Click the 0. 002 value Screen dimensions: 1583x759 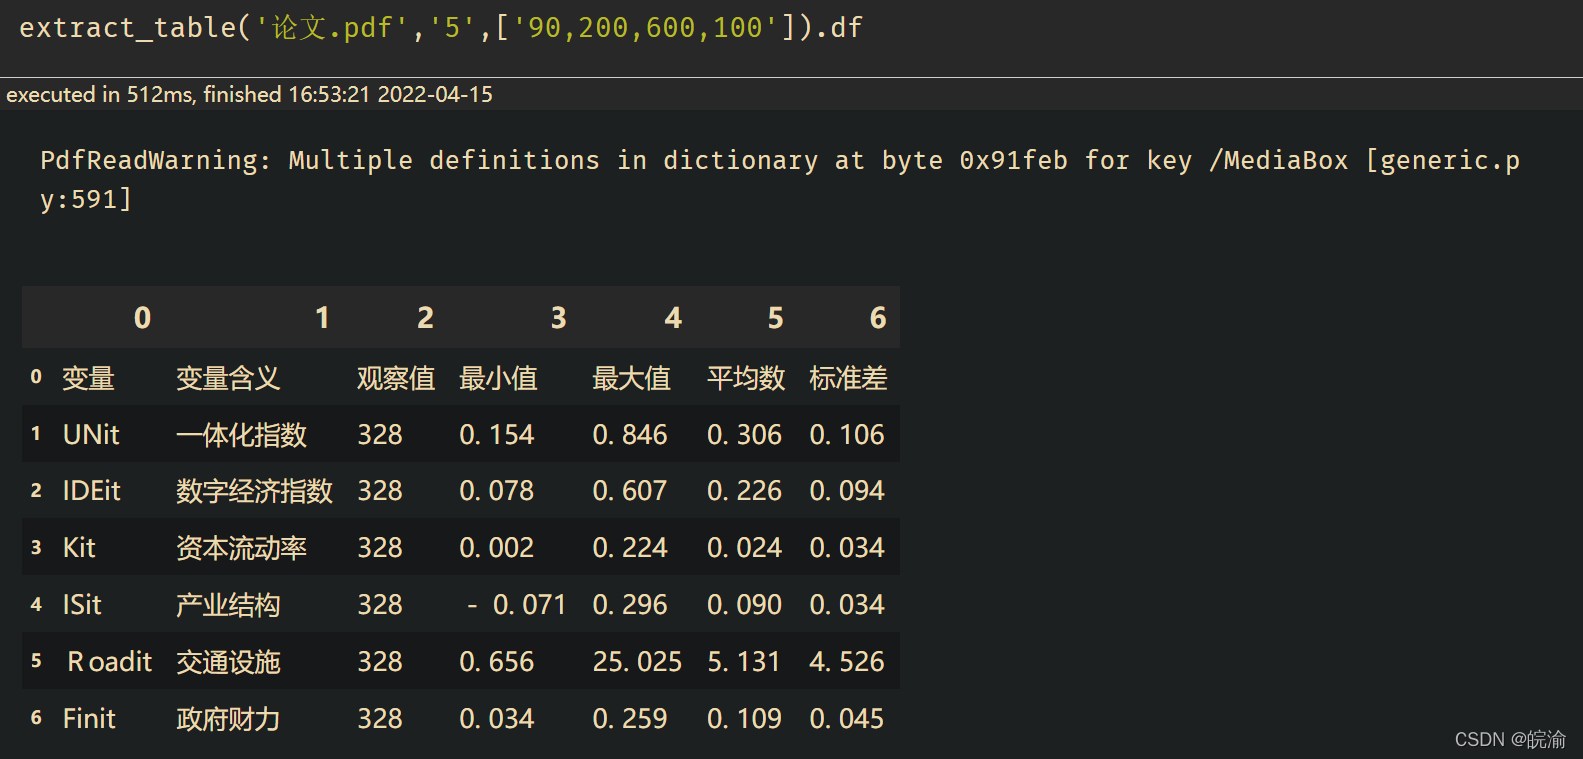[x=497, y=547]
